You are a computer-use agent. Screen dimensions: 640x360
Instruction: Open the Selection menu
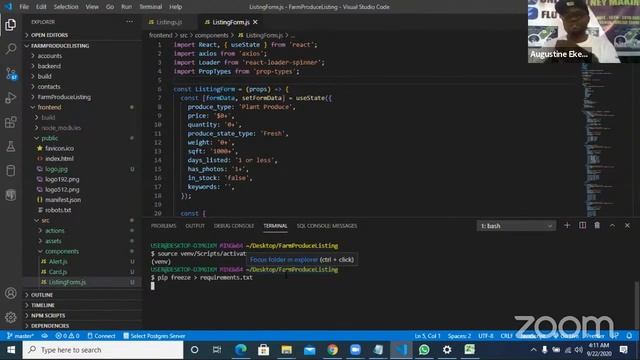(66, 7)
